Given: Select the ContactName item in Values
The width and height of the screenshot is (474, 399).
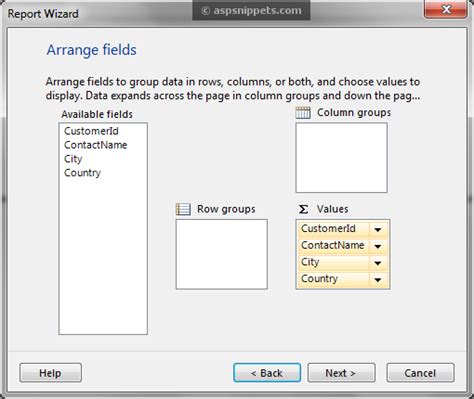Looking at the screenshot, I should [x=334, y=246].
